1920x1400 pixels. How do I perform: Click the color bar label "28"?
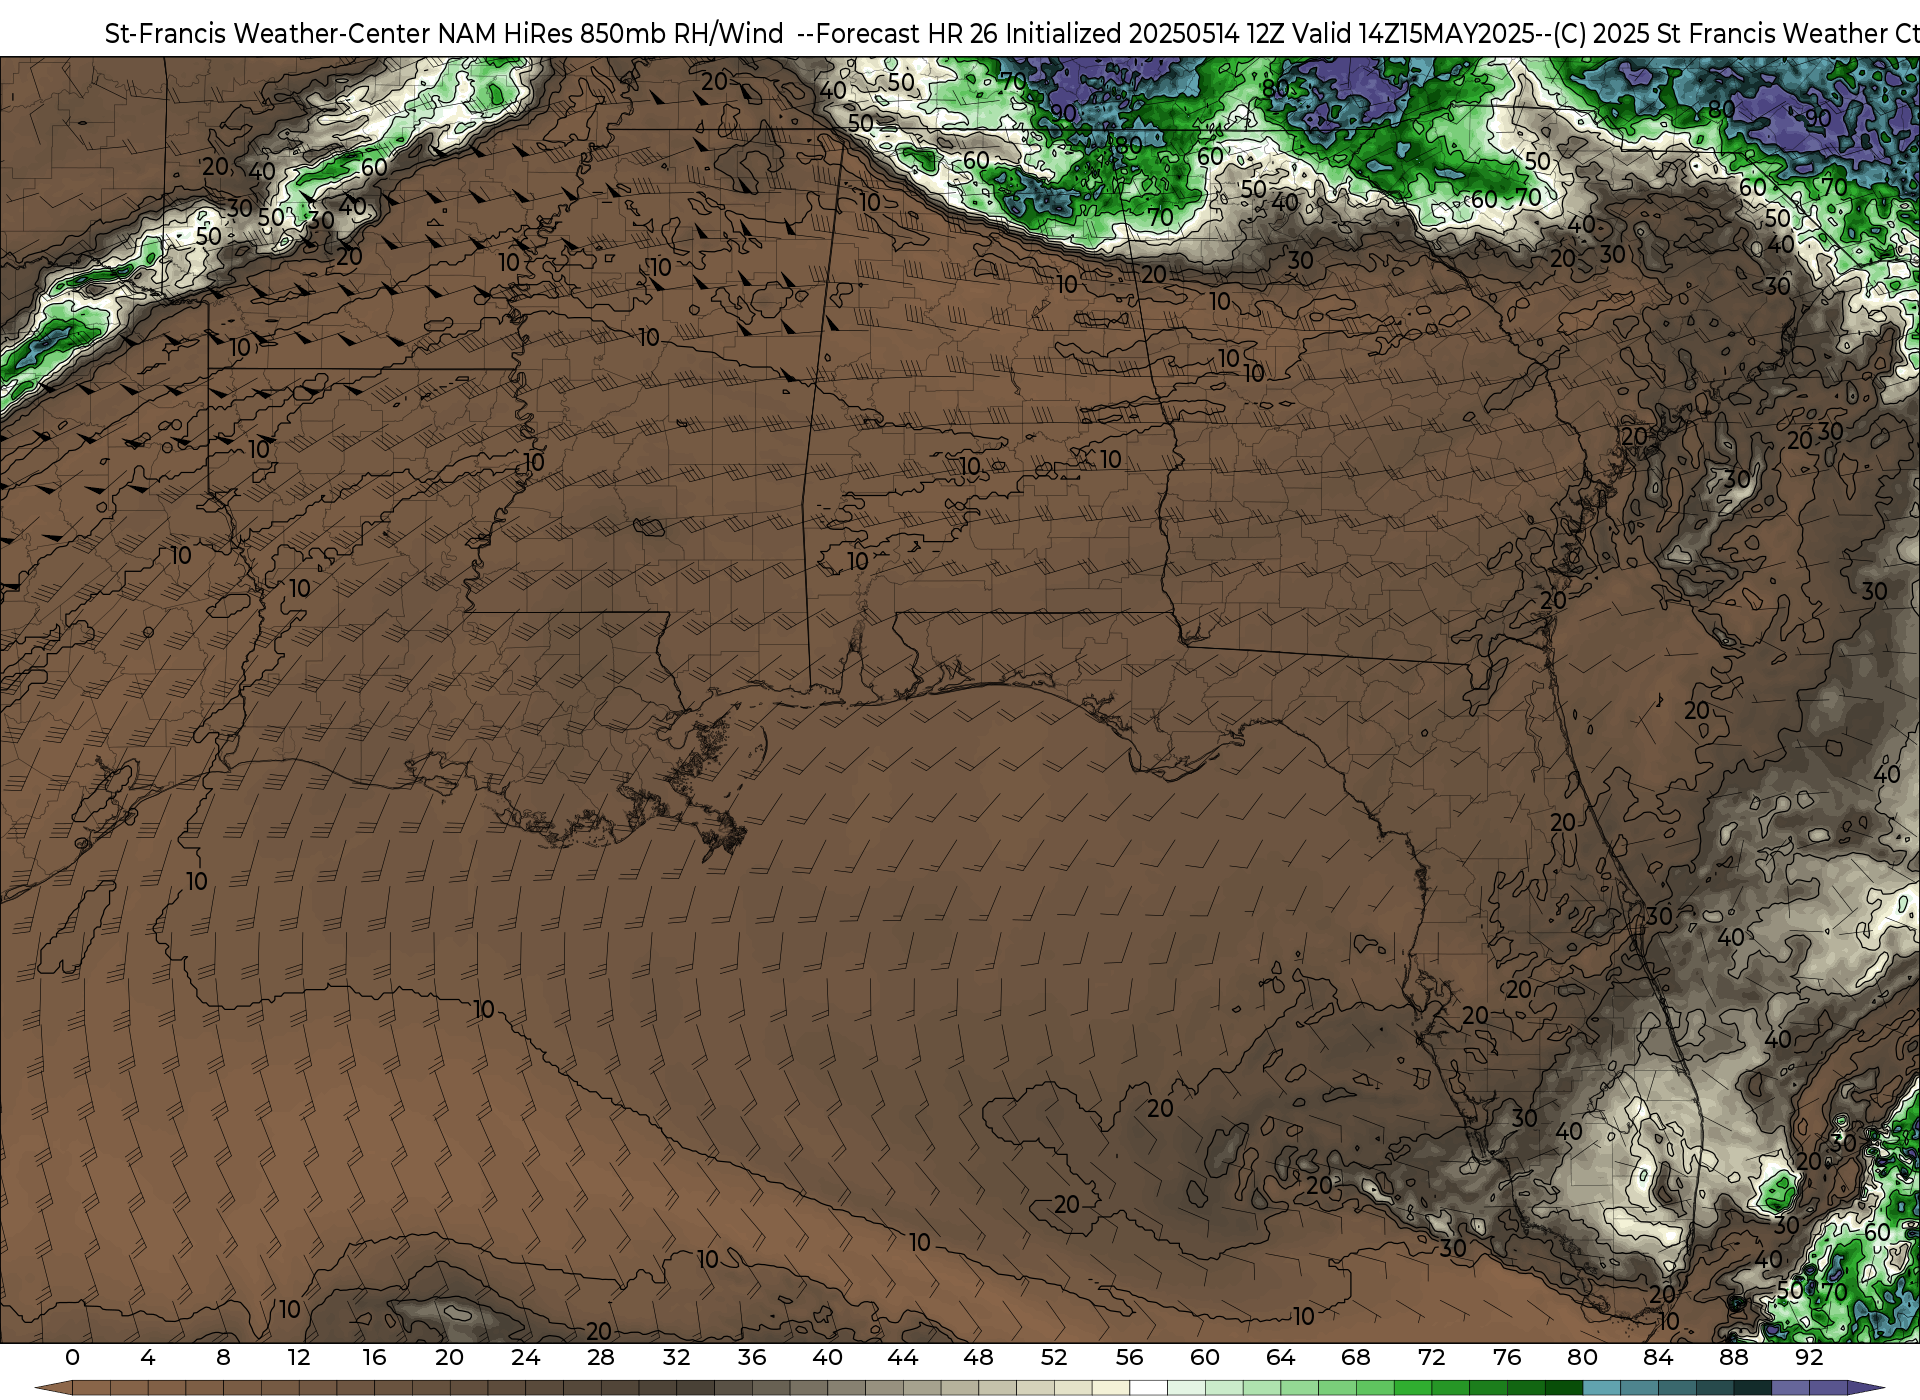(601, 1358)
